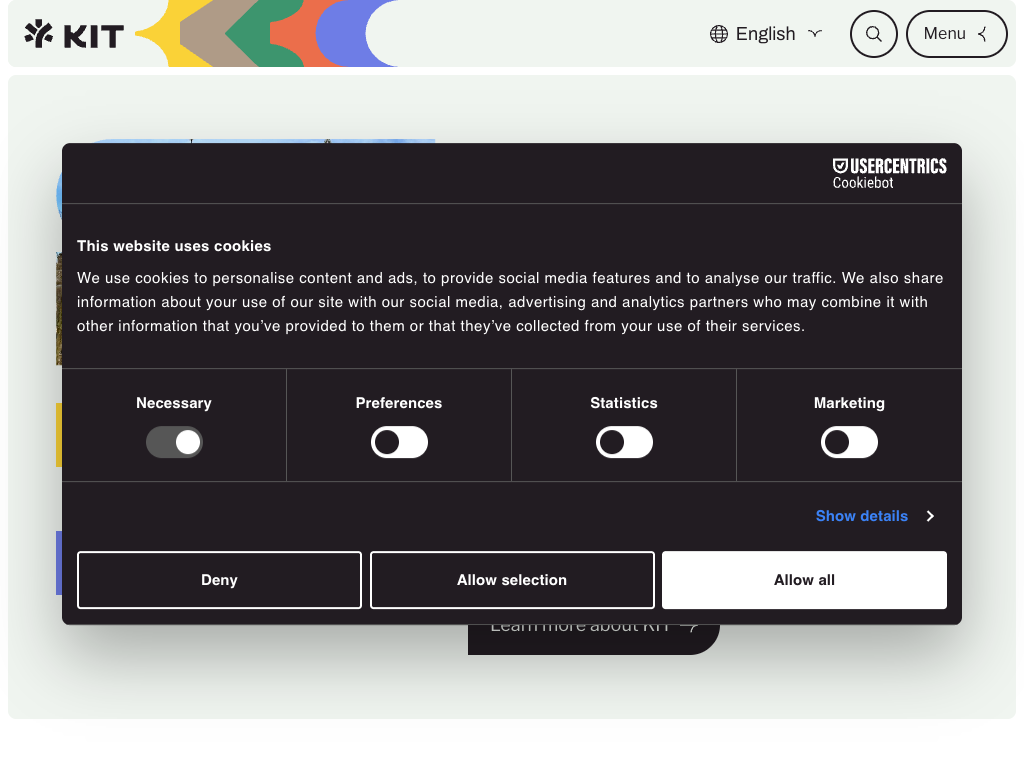The width and height of the screenshot is (1024, 768).
Task: Expand the English language dropdown
Action: 766,34
